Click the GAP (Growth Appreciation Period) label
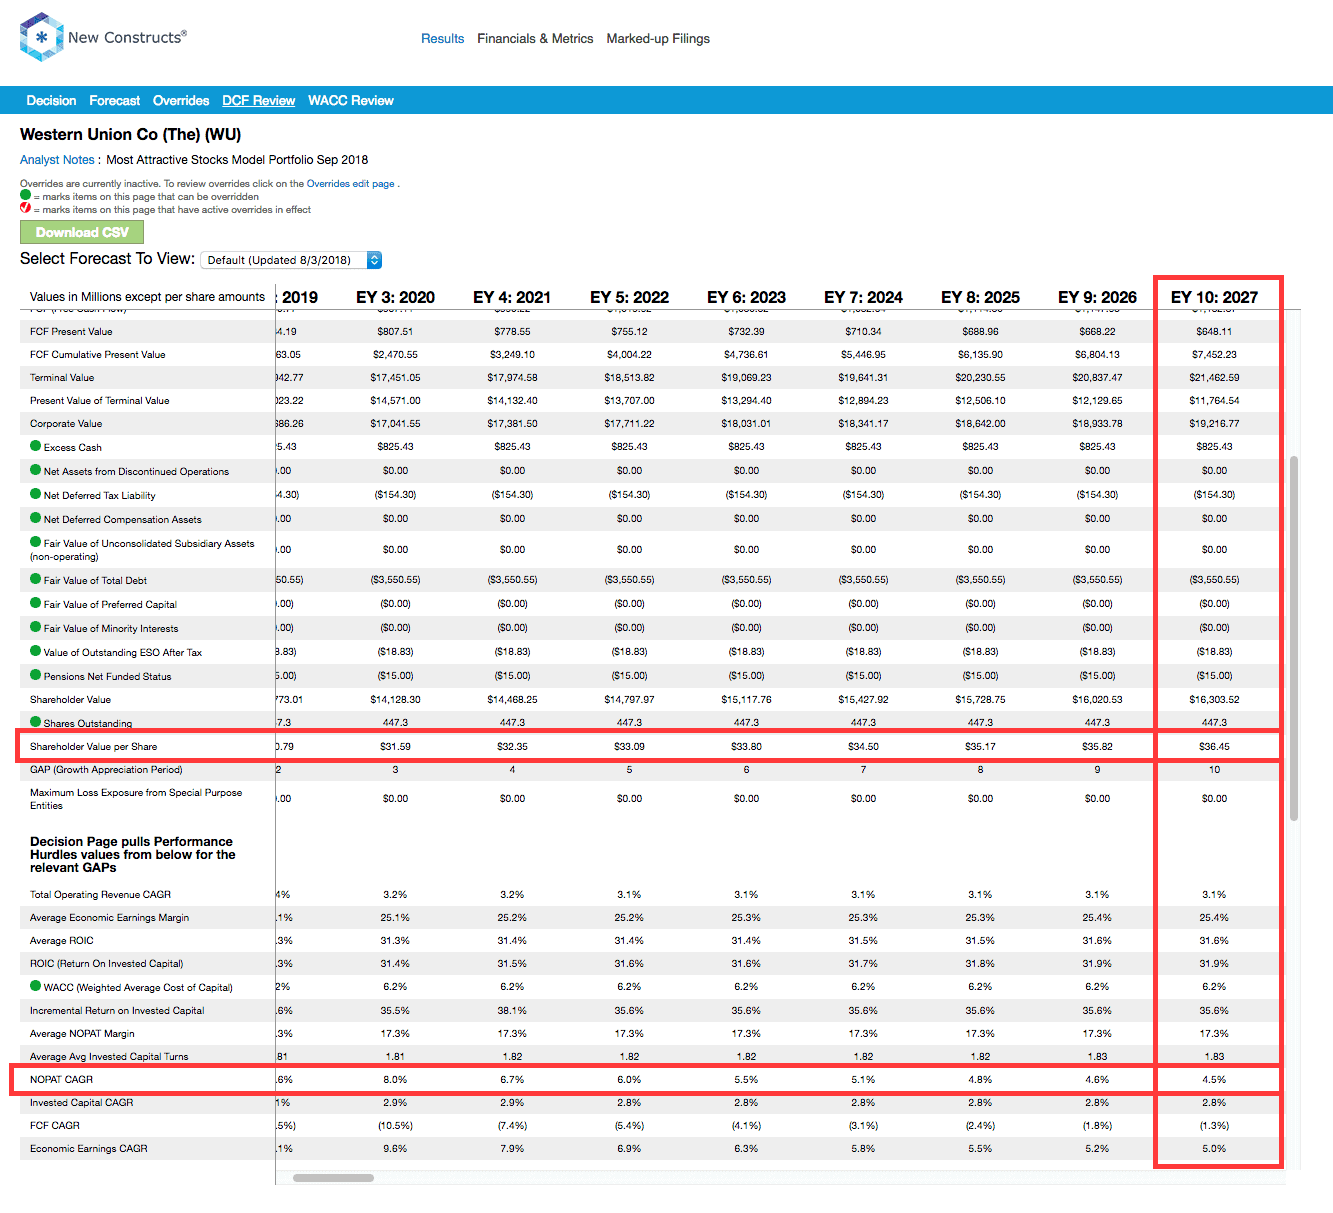Screen dimensions: 1333x1213 [x=106, y=770]
